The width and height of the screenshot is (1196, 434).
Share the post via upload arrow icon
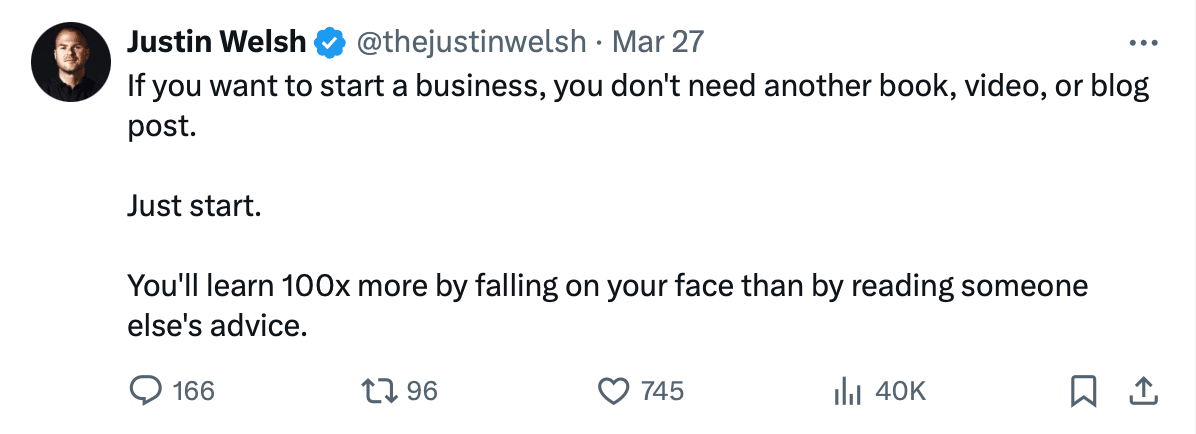(x=1142, y=390)
